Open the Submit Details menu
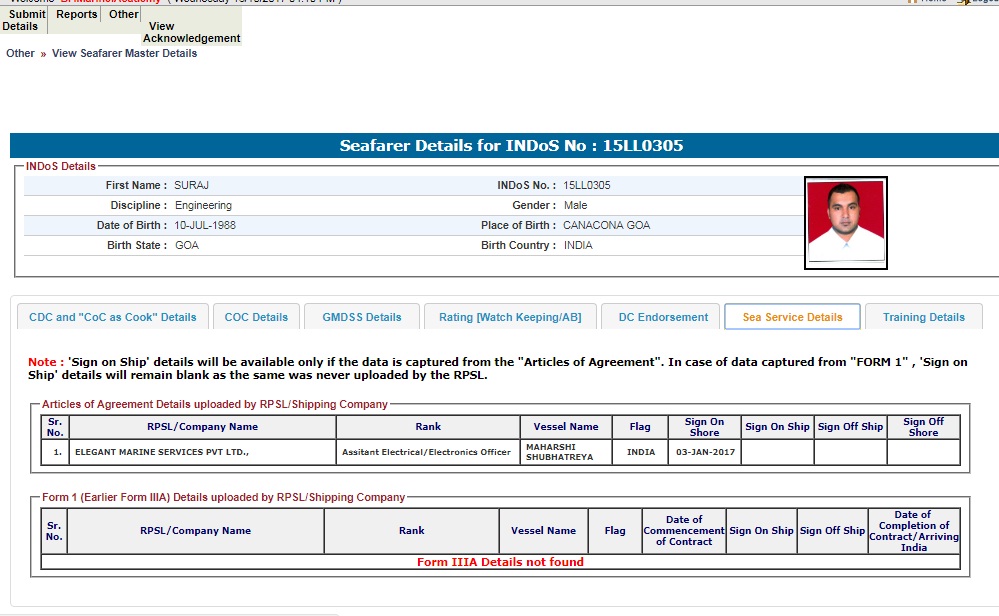The image size is (999, 616). point(24,20)
